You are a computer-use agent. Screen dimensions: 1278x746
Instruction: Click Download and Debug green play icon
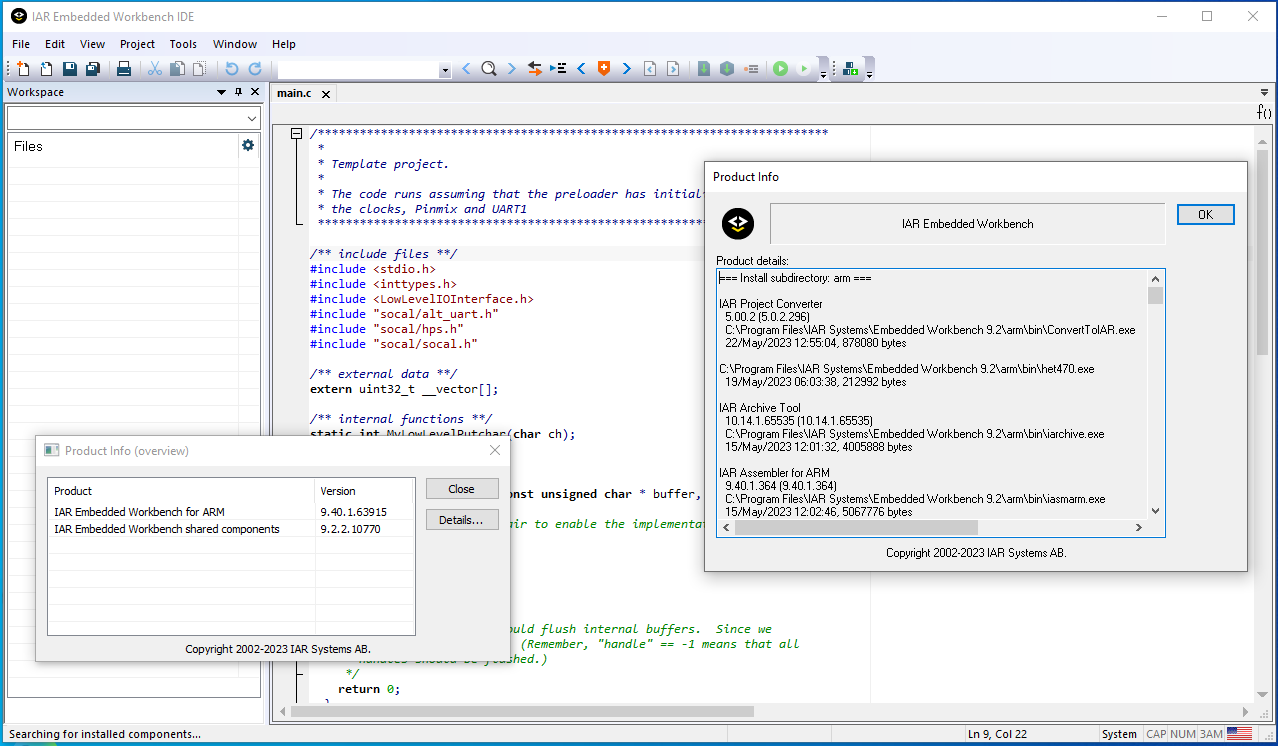click(780, 69)
